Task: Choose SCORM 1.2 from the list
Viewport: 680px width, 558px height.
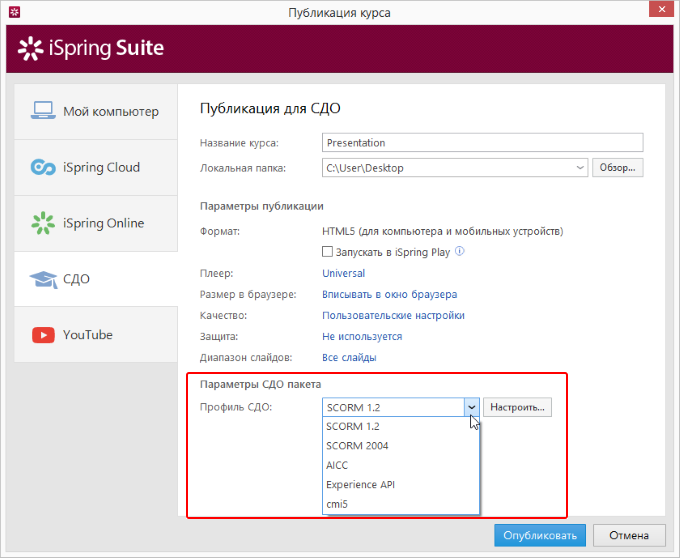Action: tap(401, 427)
